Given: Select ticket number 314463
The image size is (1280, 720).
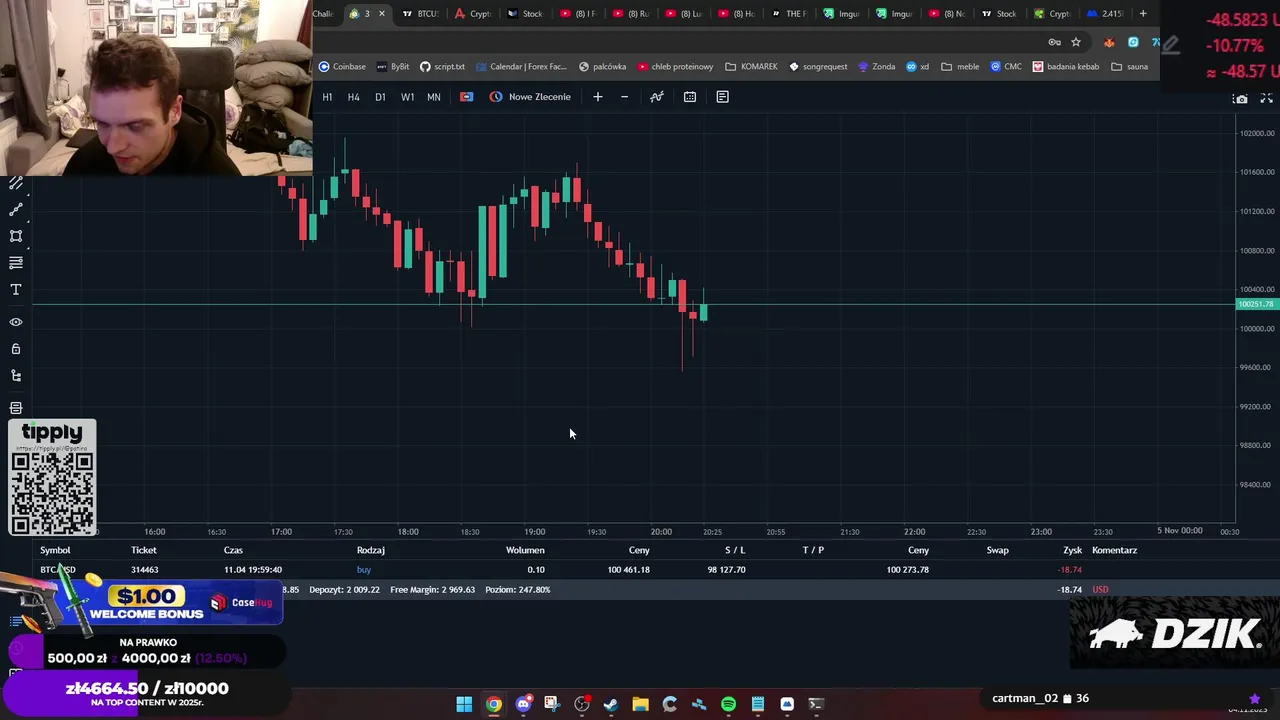Looking at the screenshot, I should (x=144, y=570).
